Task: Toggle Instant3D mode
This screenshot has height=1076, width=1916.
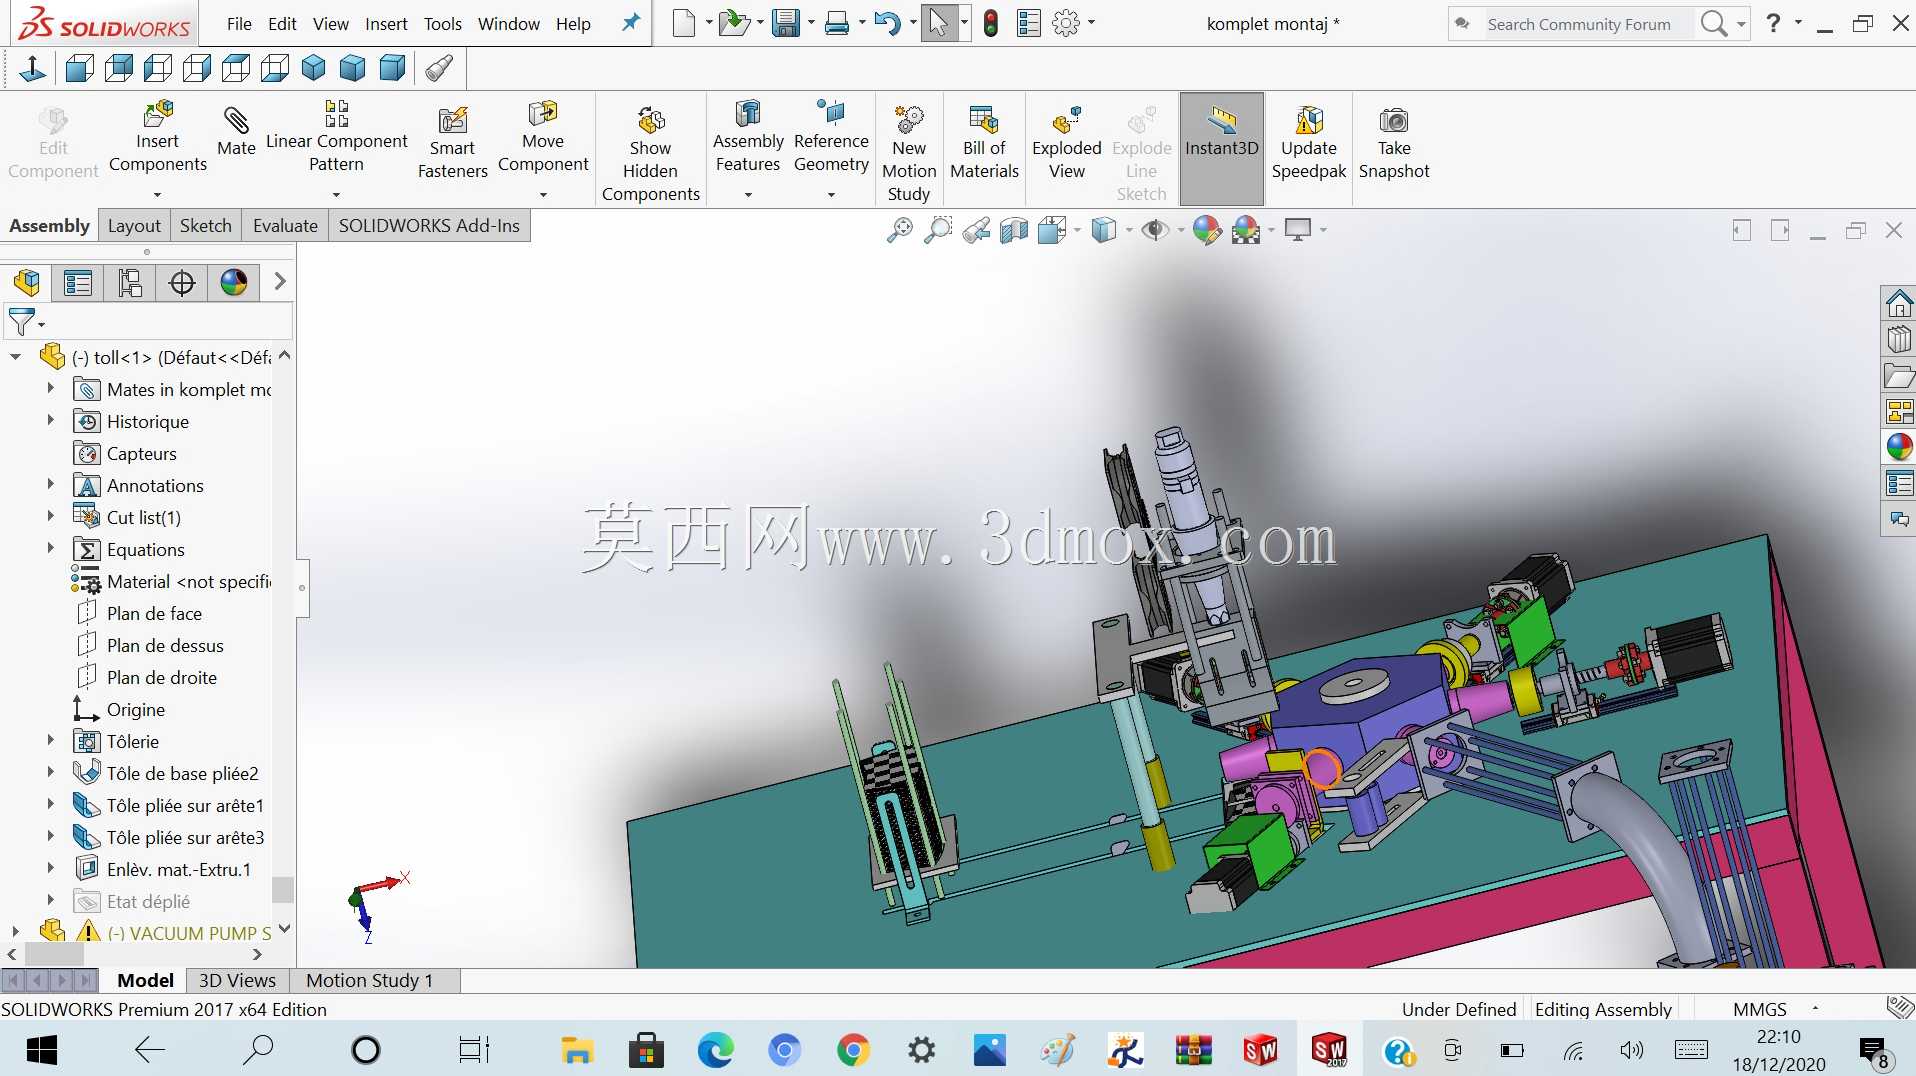Action: coord(1222,148)
